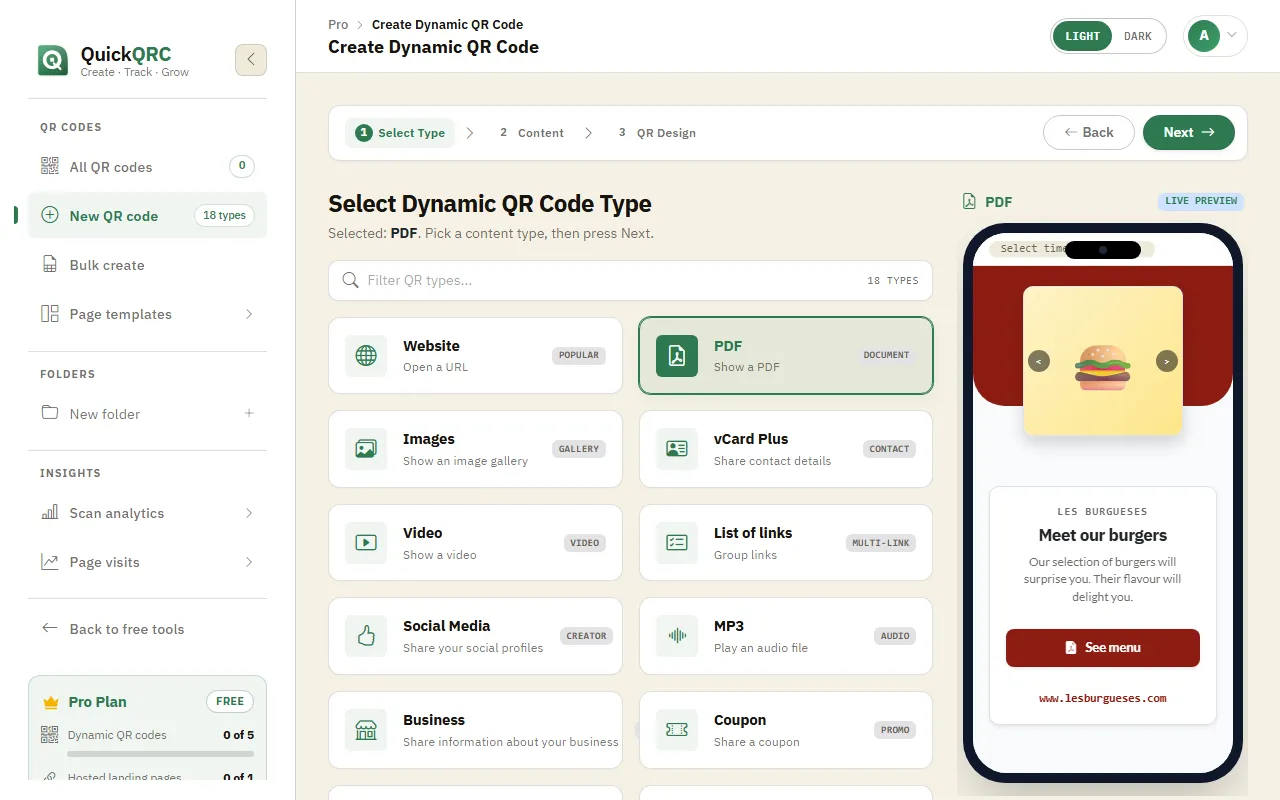Switch to the Dark theme
Screen dimensions: 1280x800
point(1138,36)
